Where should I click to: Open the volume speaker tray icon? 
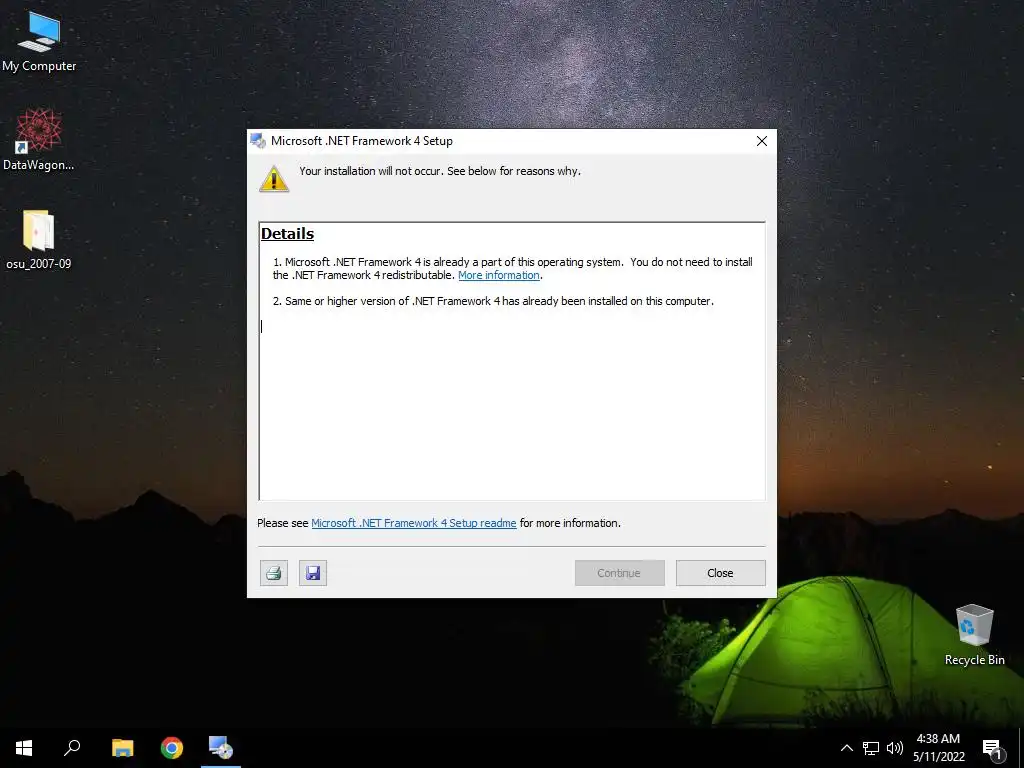(895, 748)
